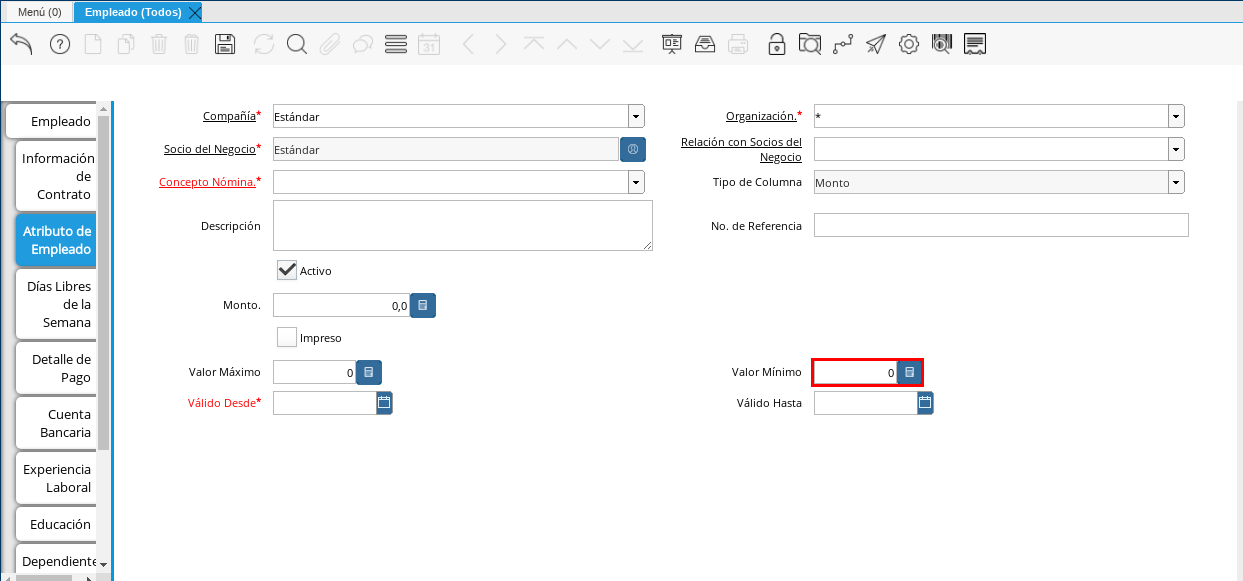1243x581 pixels.
Task: Click the New record page icon
Action: [93, 44]
